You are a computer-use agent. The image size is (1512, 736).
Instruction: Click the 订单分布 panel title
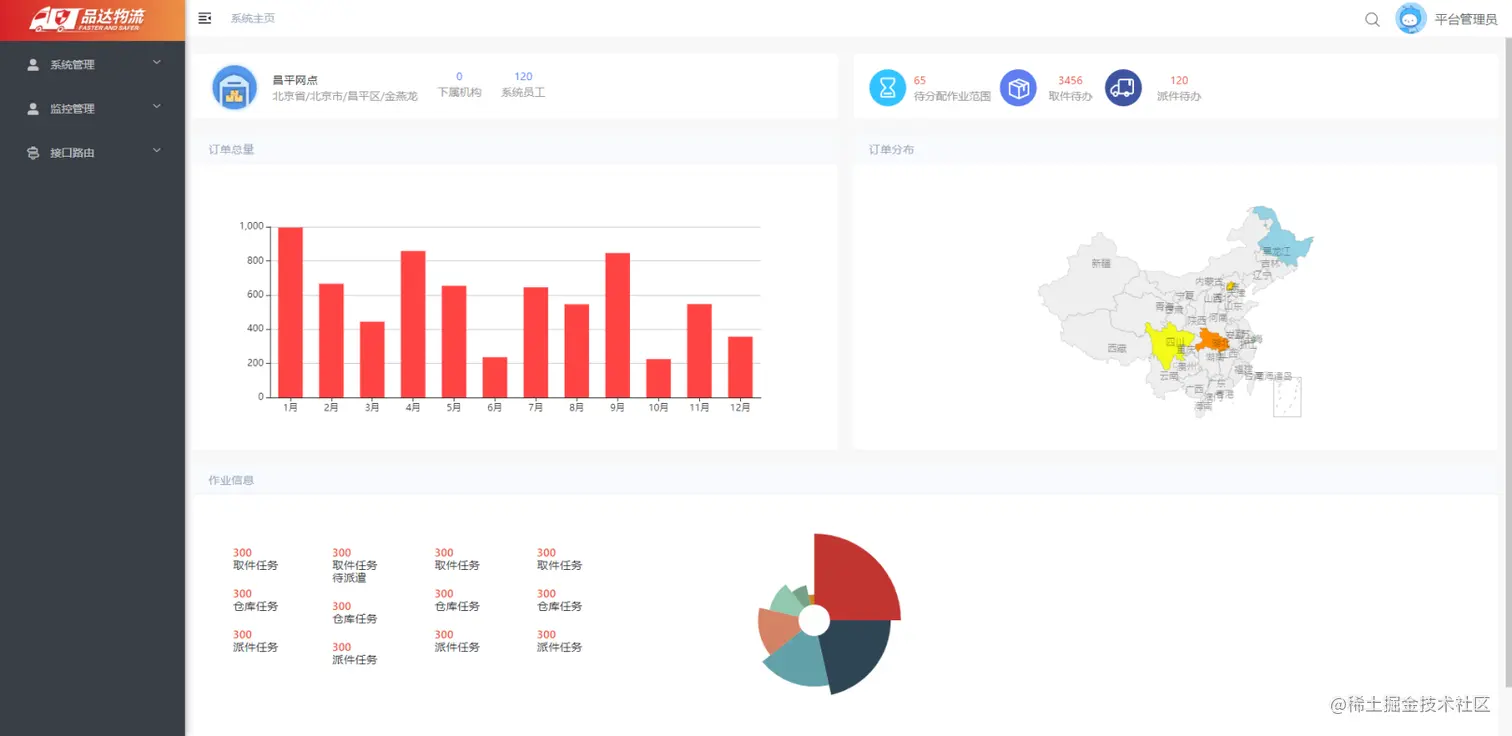click(891, 150)
